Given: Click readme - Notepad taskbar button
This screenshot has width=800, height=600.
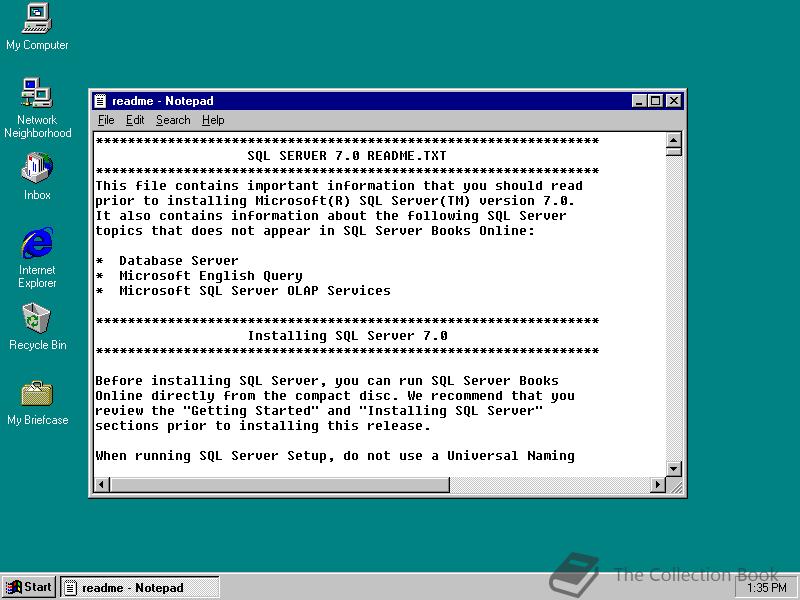Looking at the screenshot, I should click(x=140, y=587).
